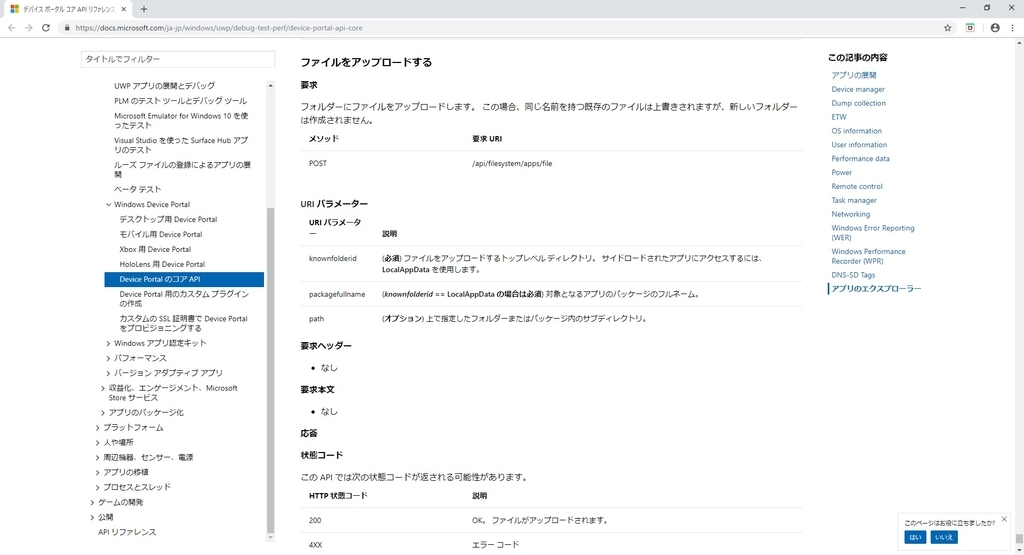Expand the ゲームの開発 node
This screenshot has height=555, width=1024.
pos(93,502)
